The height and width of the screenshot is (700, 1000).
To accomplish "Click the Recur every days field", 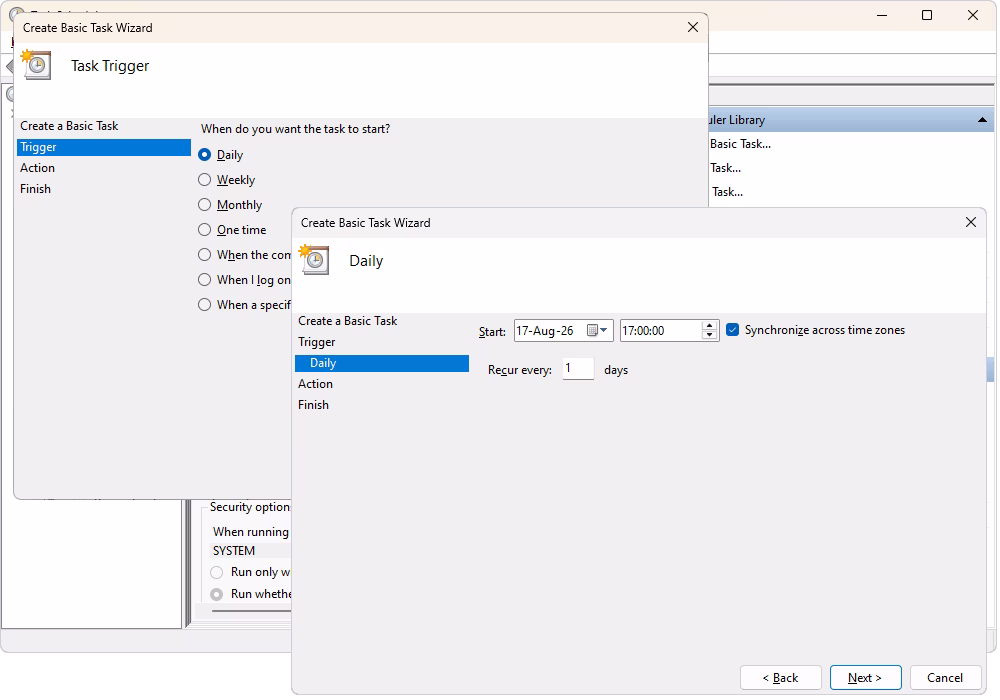I will (578, 368).
